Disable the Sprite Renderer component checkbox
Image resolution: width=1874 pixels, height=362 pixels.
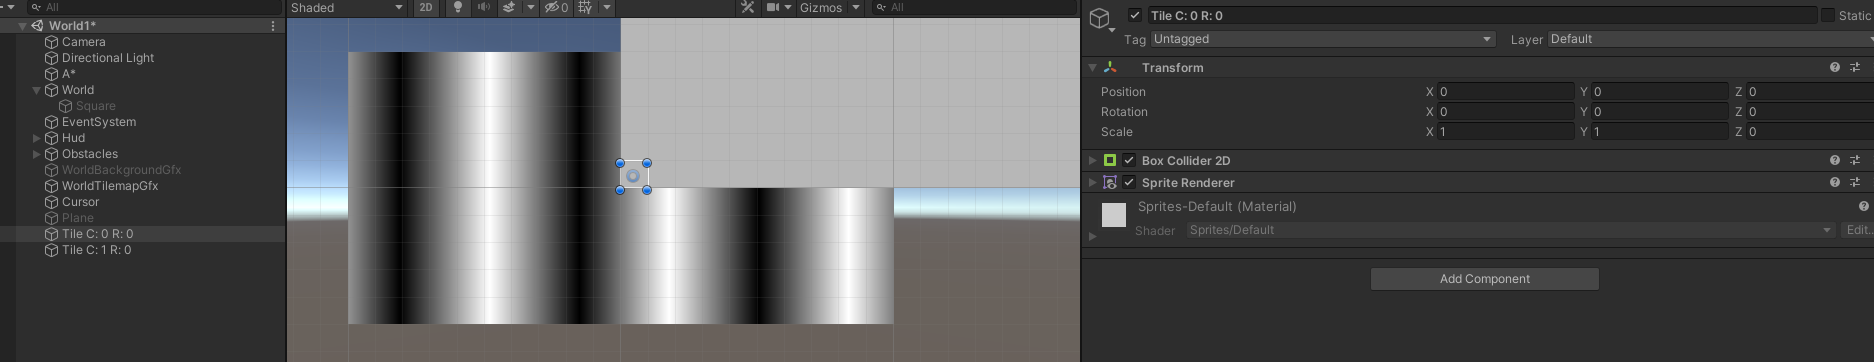click(1129, 182)
